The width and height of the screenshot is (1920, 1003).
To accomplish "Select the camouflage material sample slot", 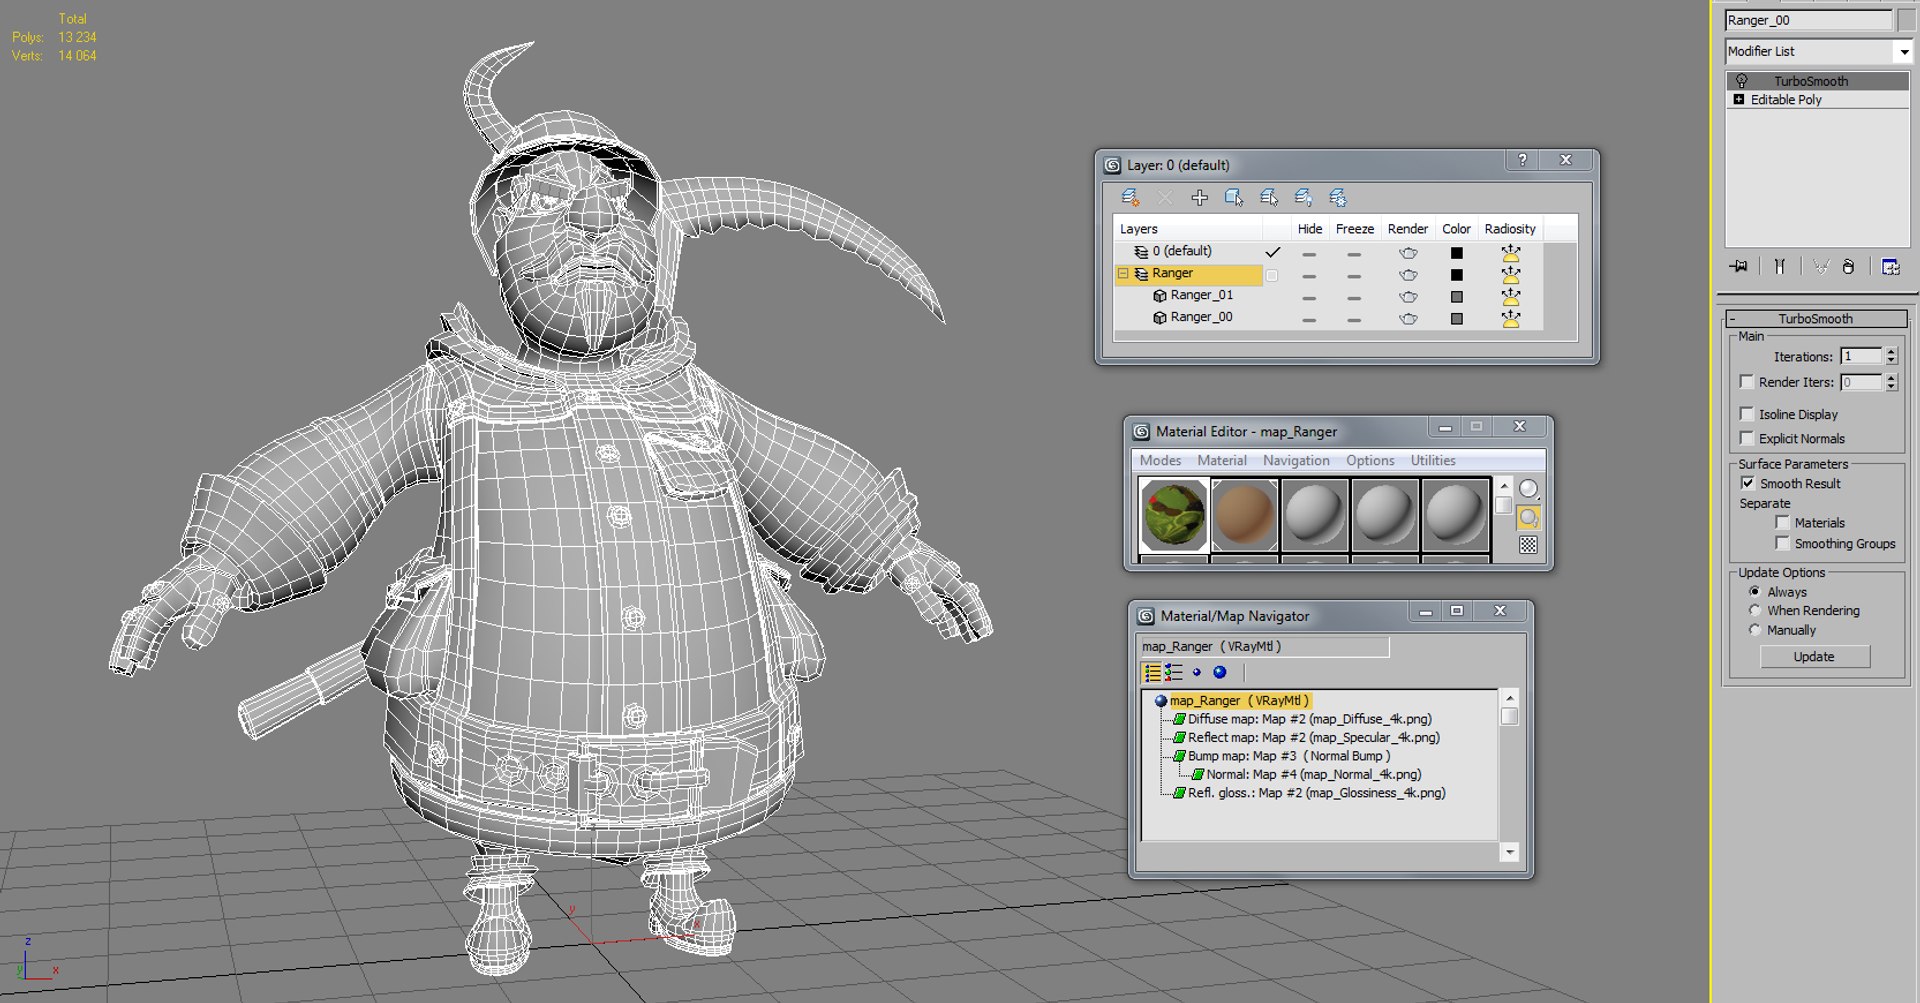I will (x=1174, y=514).
